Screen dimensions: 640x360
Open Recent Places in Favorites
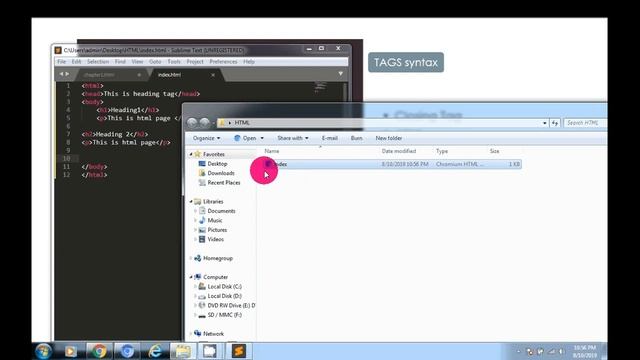224,182
